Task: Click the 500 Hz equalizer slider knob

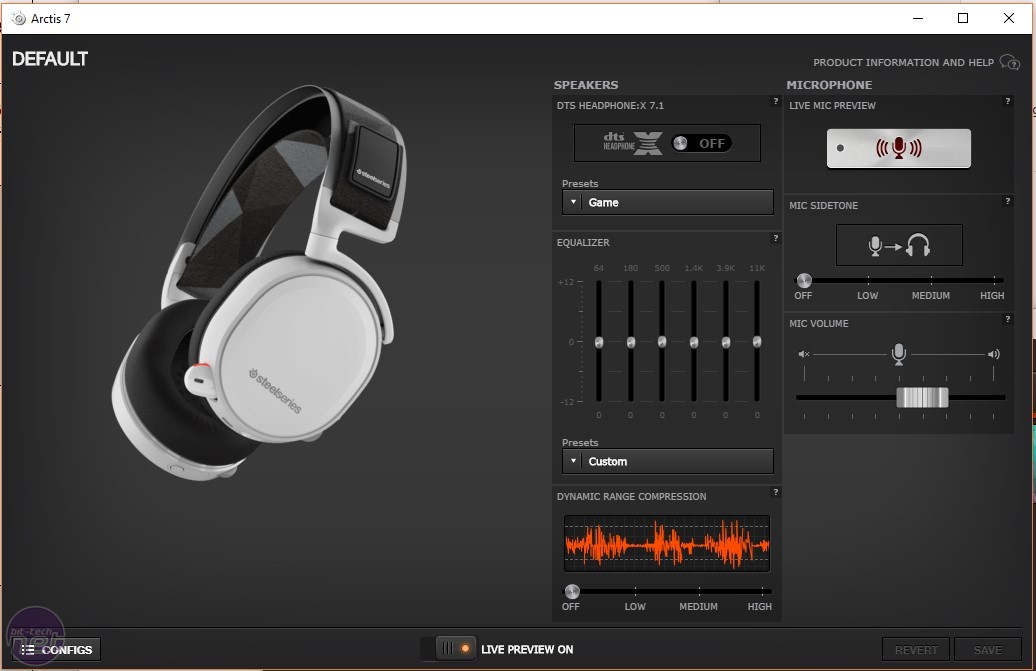Action: click(x=662, y=342)
